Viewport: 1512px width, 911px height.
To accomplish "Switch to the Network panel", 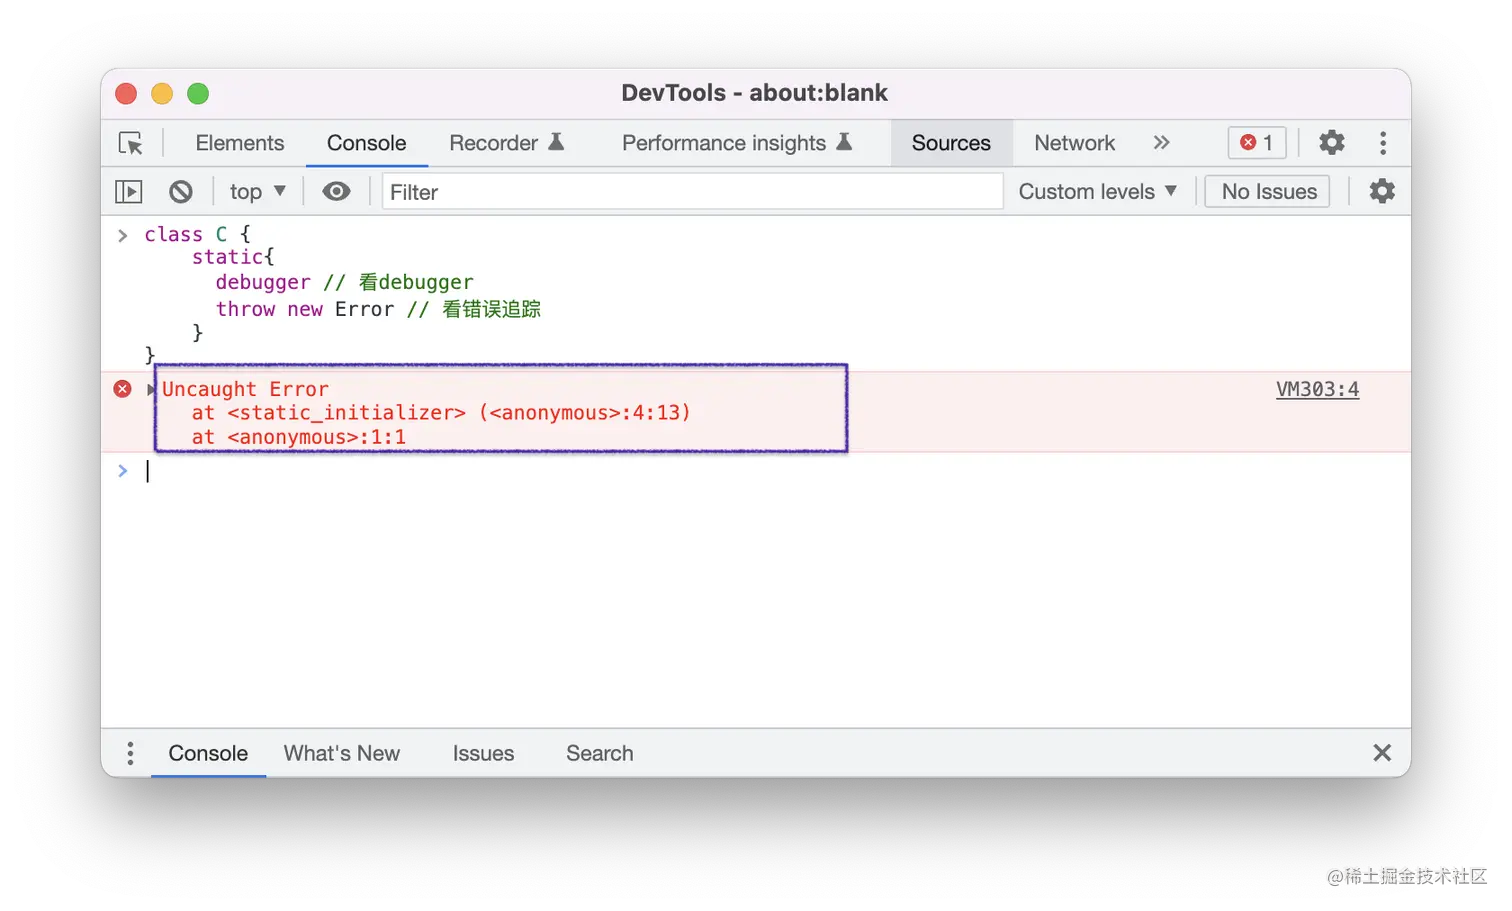I will click(x=1074, y=142).
